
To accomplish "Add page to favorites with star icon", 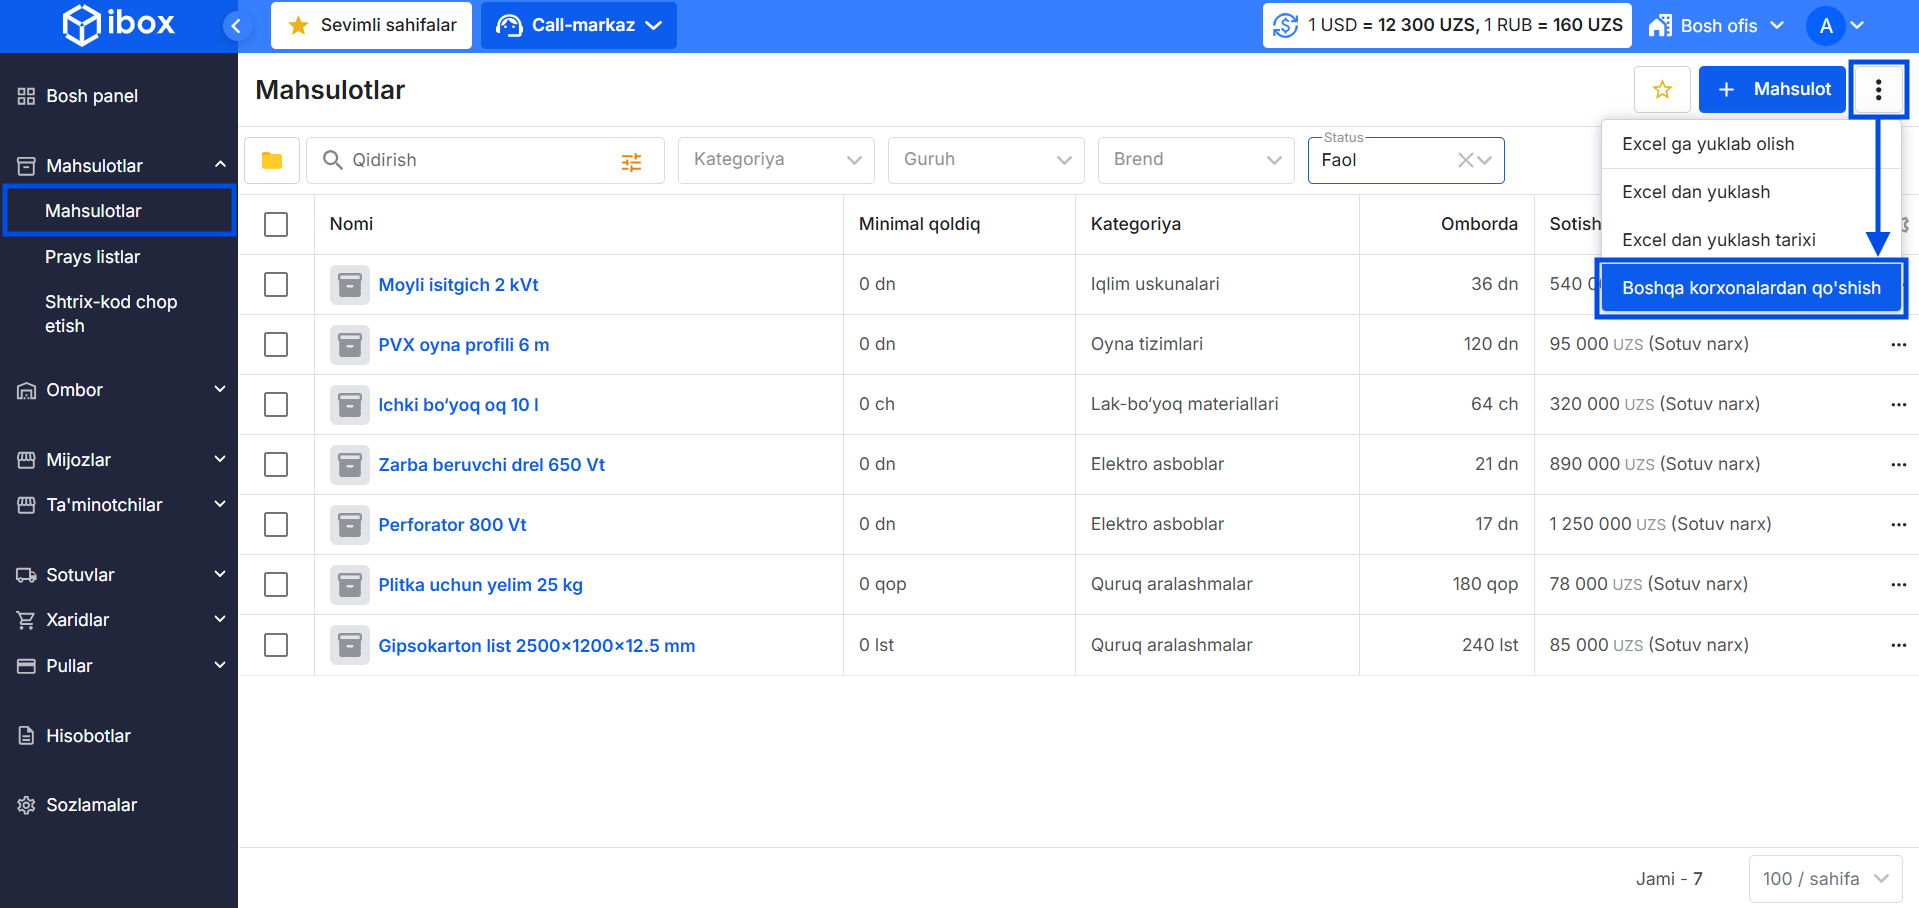I will (1662, 90).
